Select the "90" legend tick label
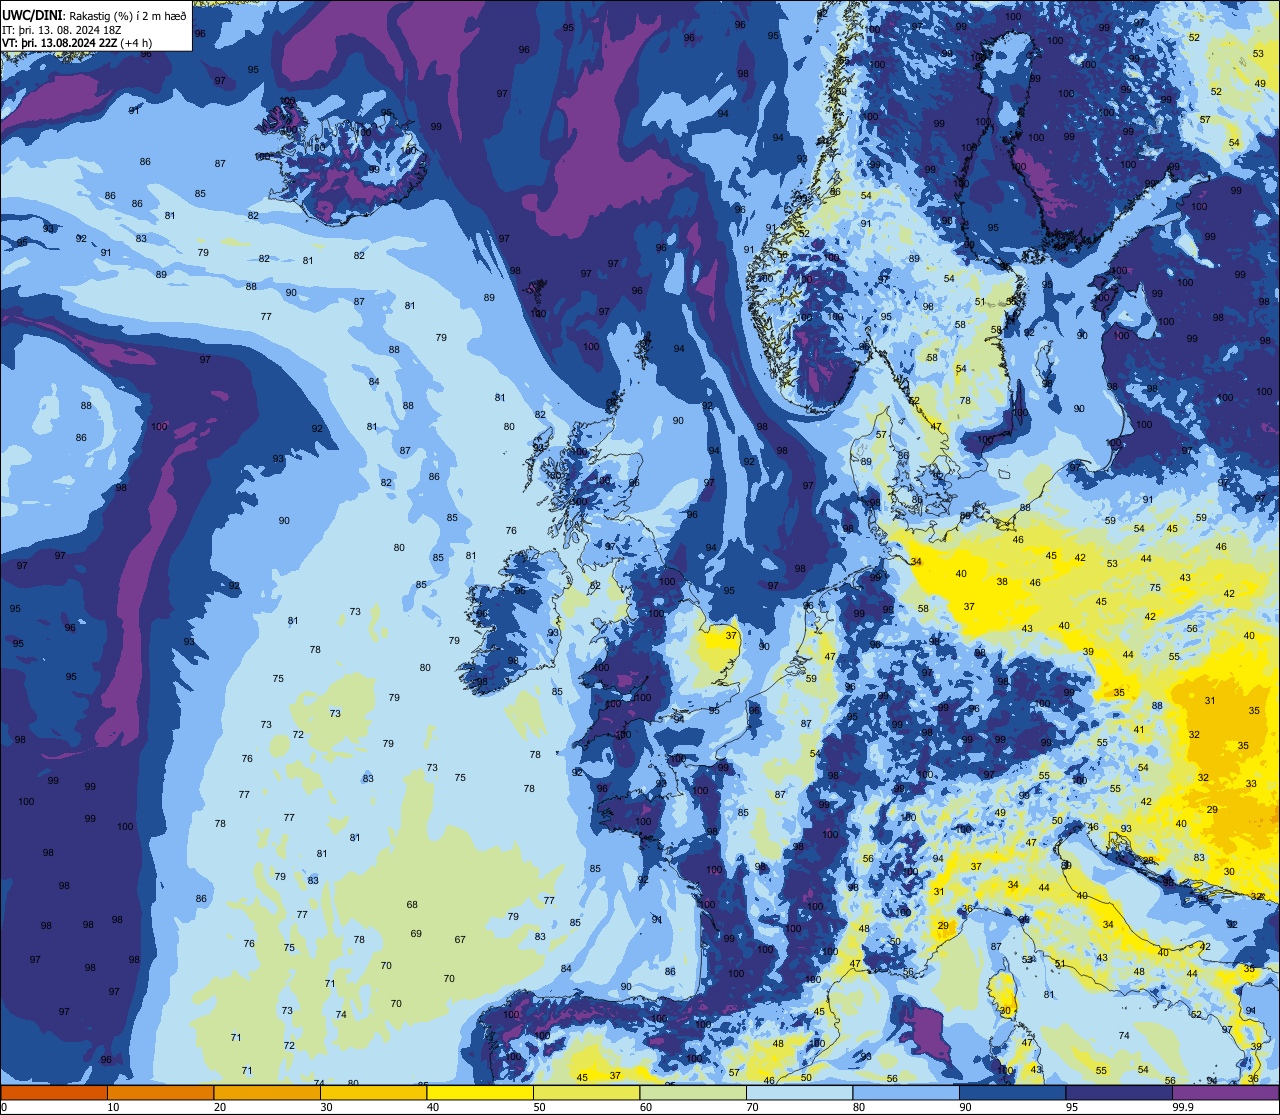This screenshot has height=1115, width=1280. [x=965, y=1107]
